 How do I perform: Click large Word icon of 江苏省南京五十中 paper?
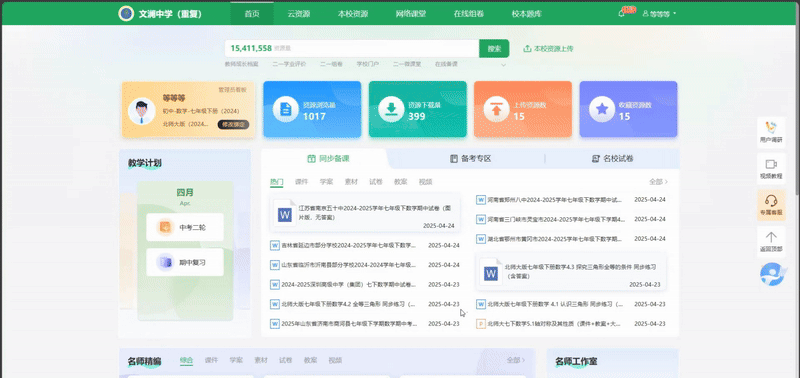pyautogui.click(x=285, y=213)
